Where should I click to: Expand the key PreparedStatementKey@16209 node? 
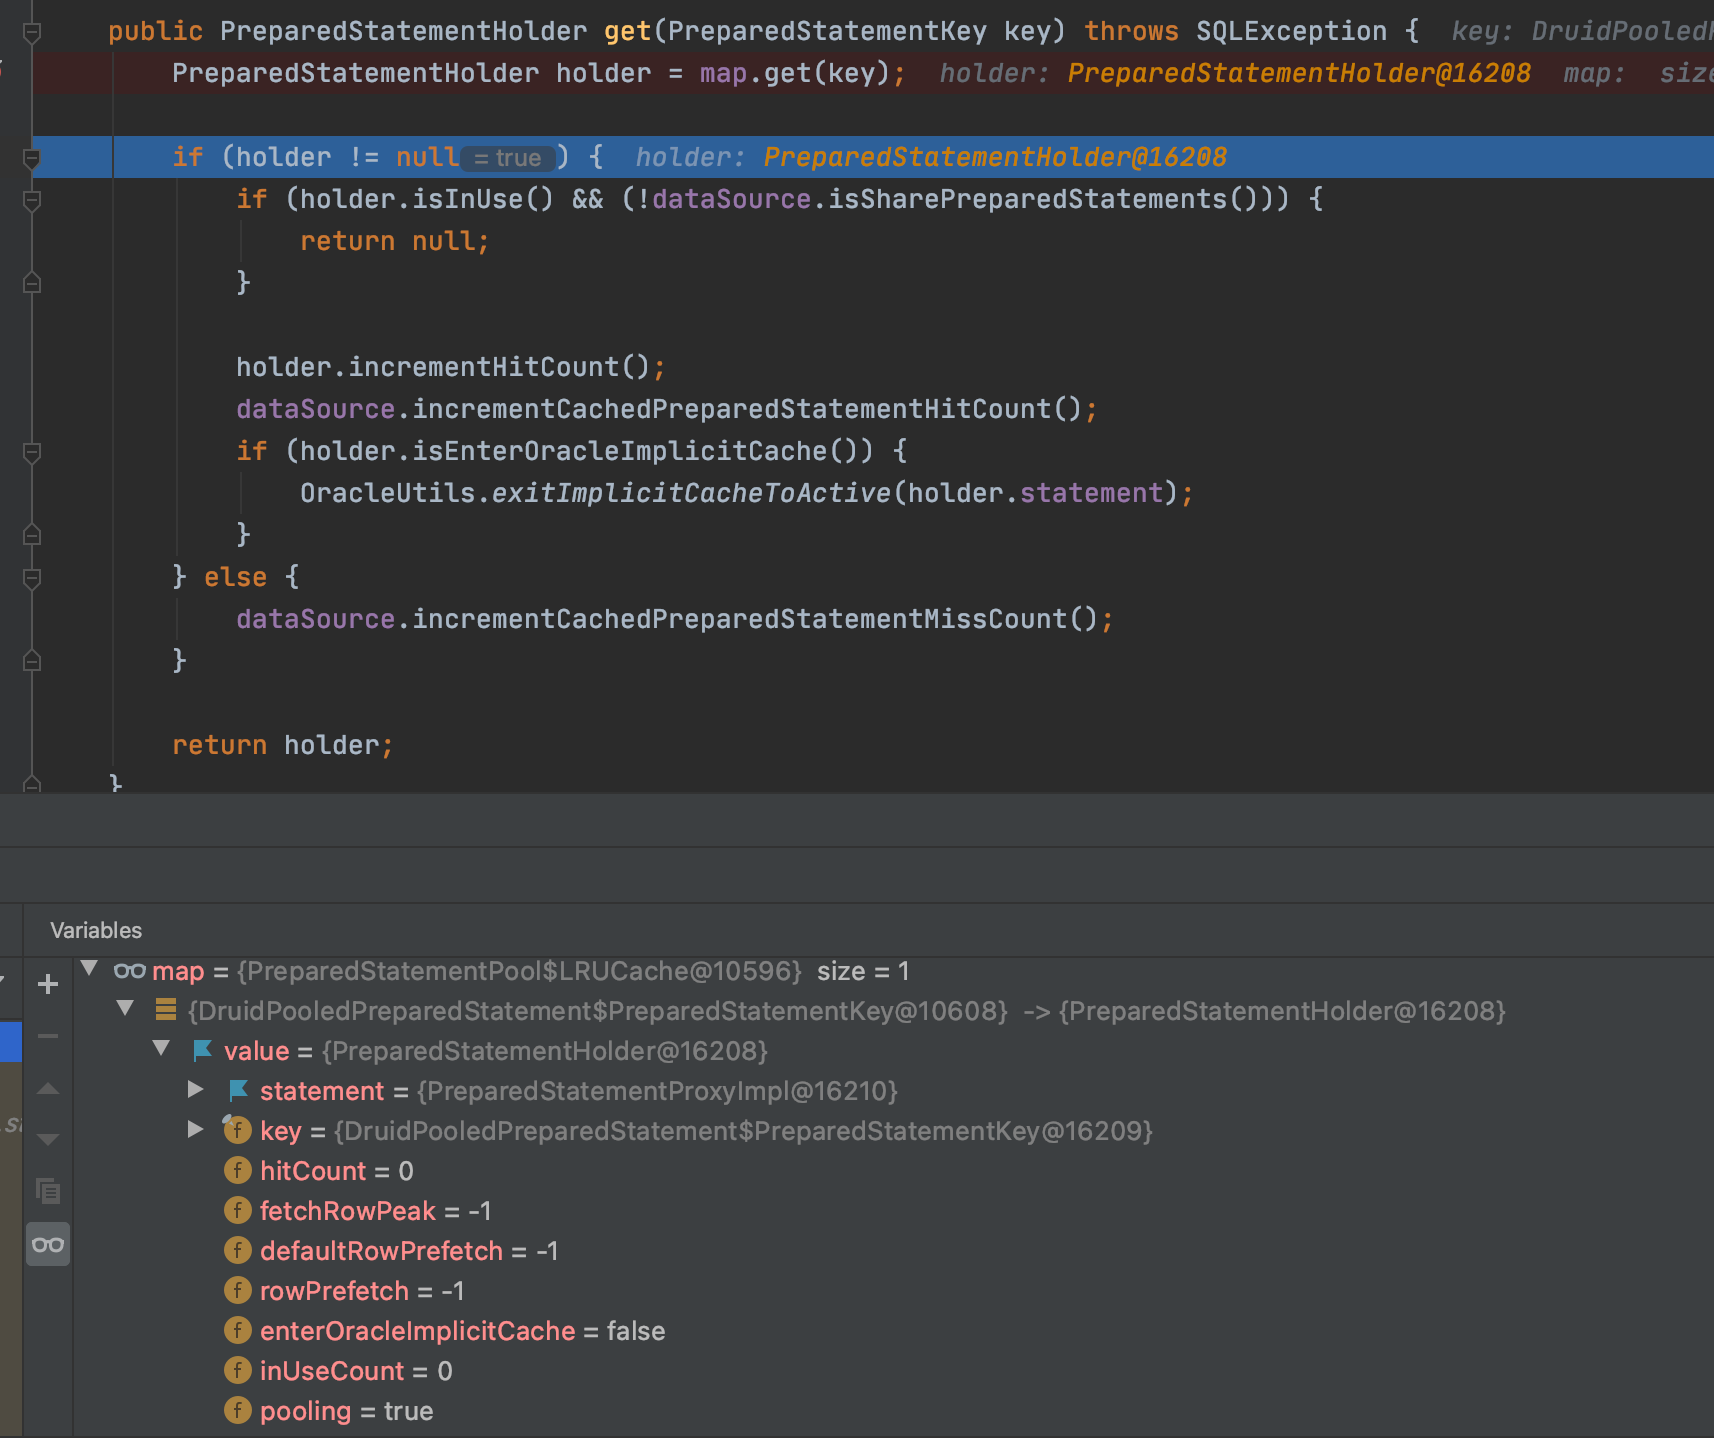pos(196,1130)
